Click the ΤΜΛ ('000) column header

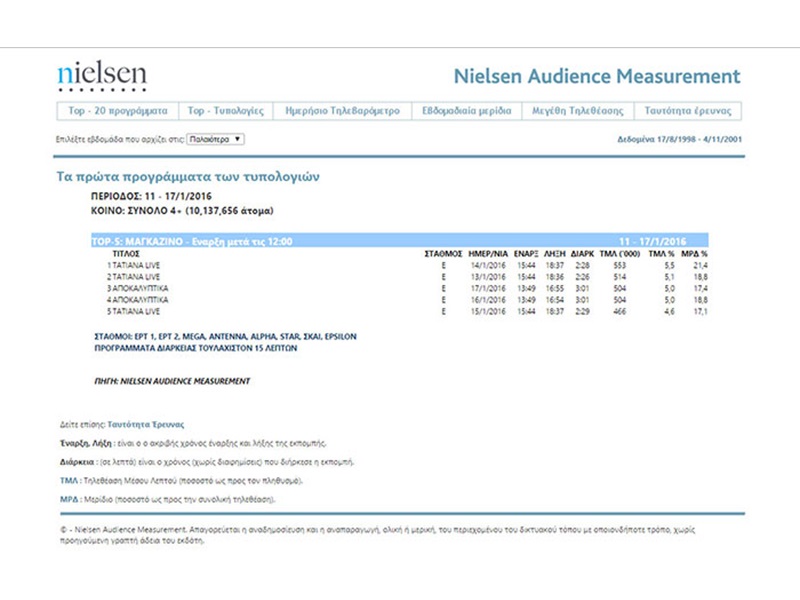619,254
